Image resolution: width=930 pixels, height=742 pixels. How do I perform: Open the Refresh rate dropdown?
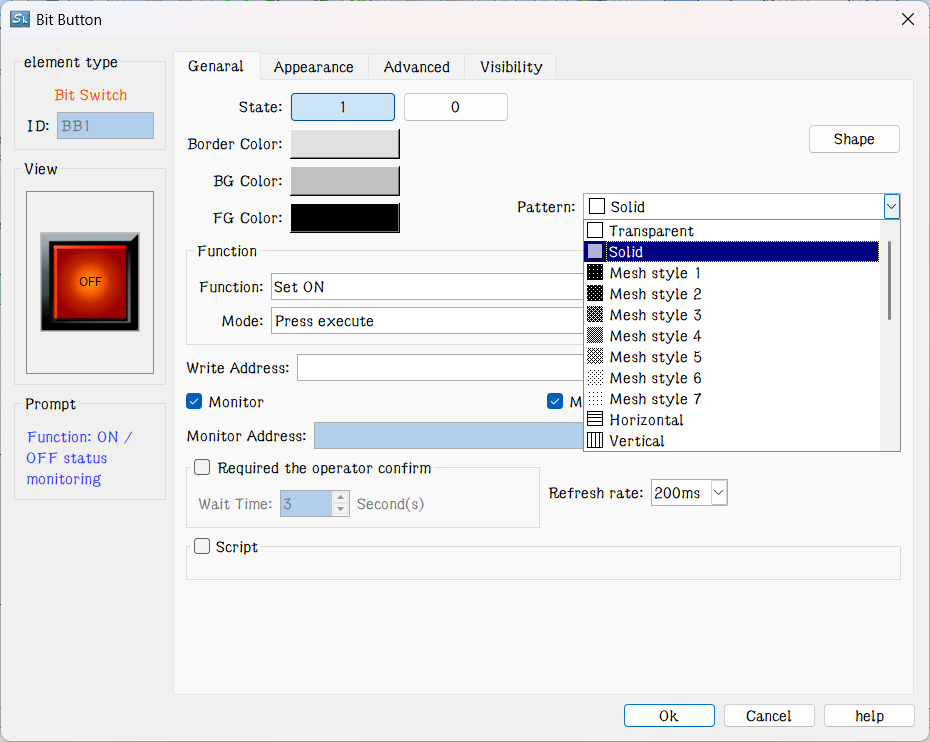(x=718, y=493)
